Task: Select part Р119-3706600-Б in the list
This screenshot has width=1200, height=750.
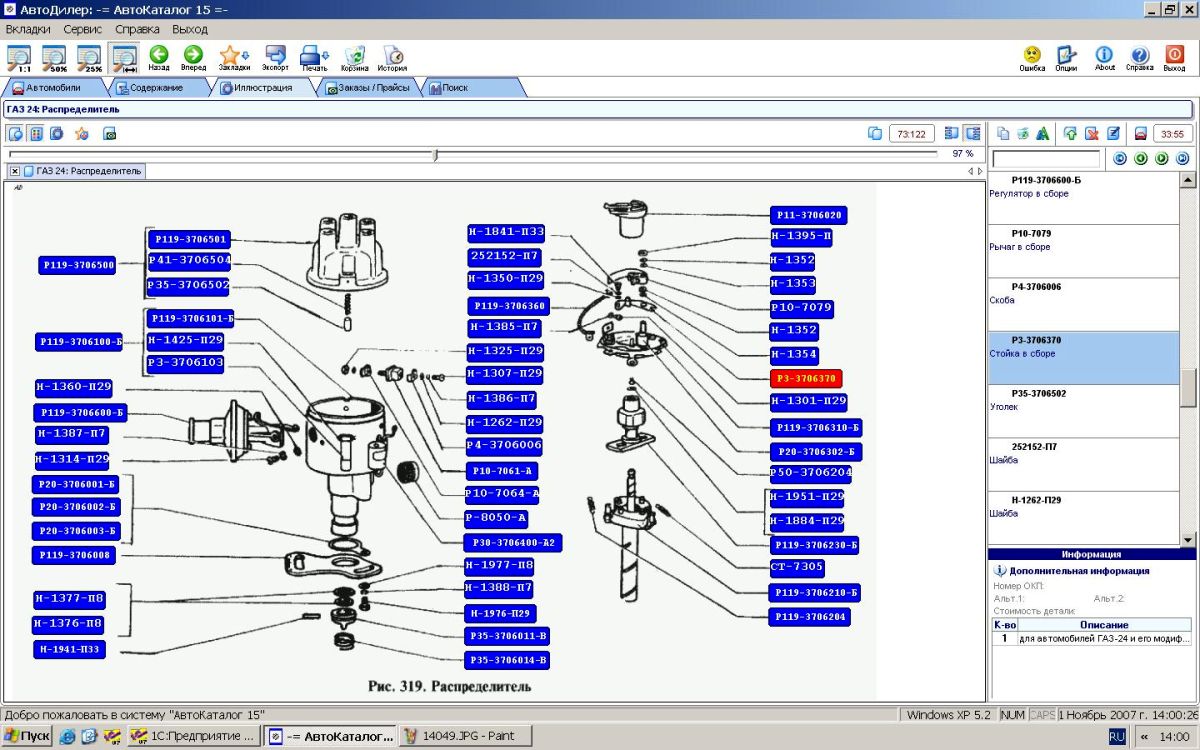Action: pos(1083,198)
